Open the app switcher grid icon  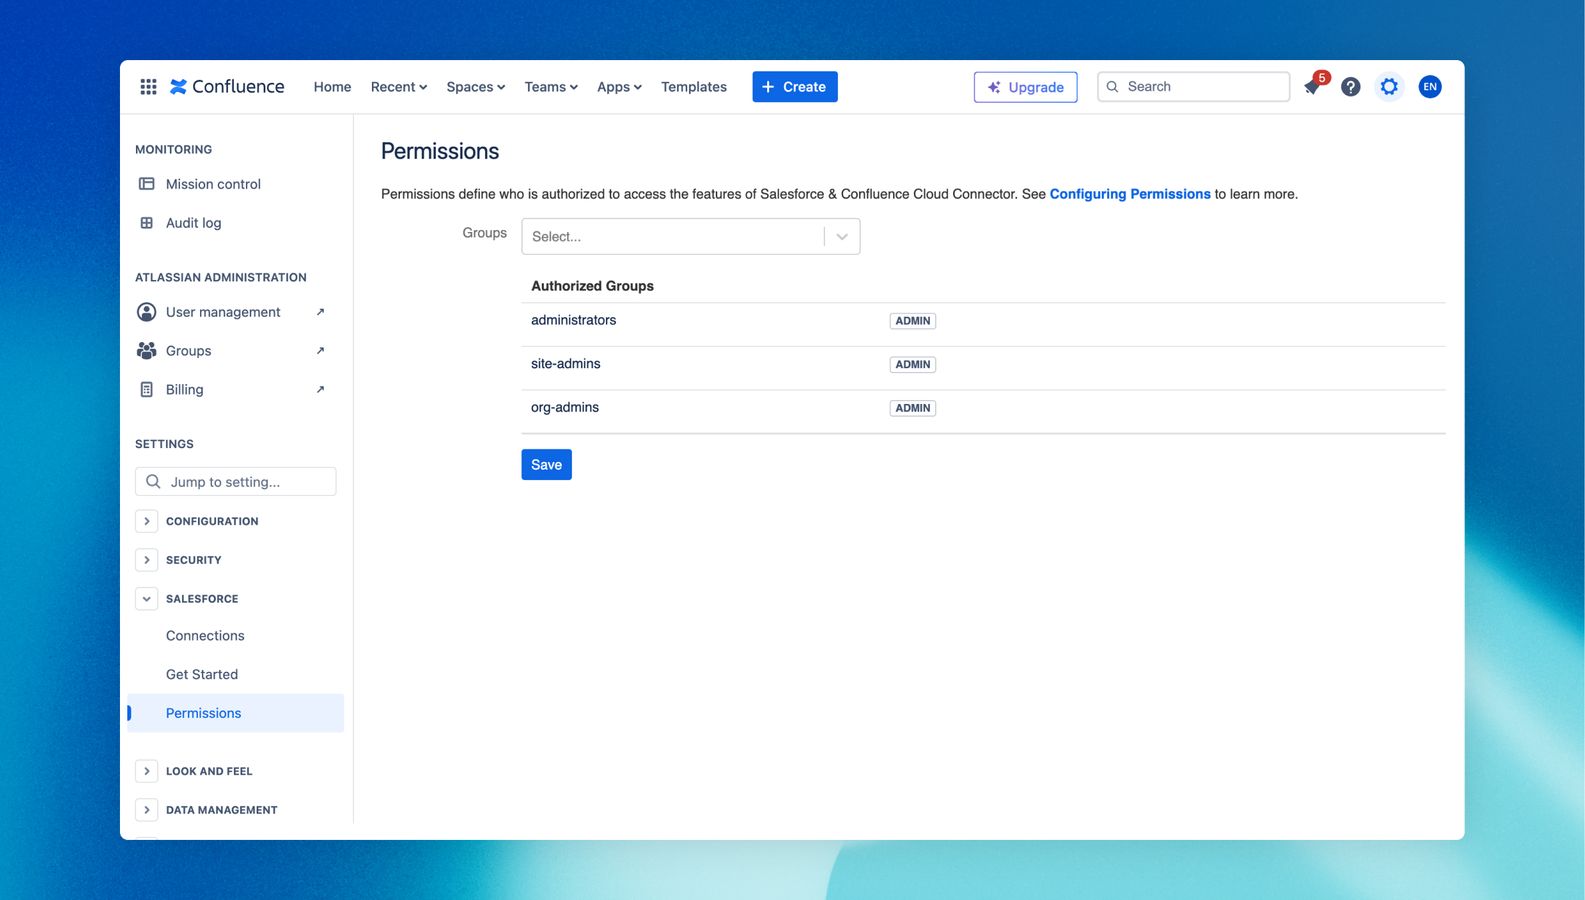148,87
